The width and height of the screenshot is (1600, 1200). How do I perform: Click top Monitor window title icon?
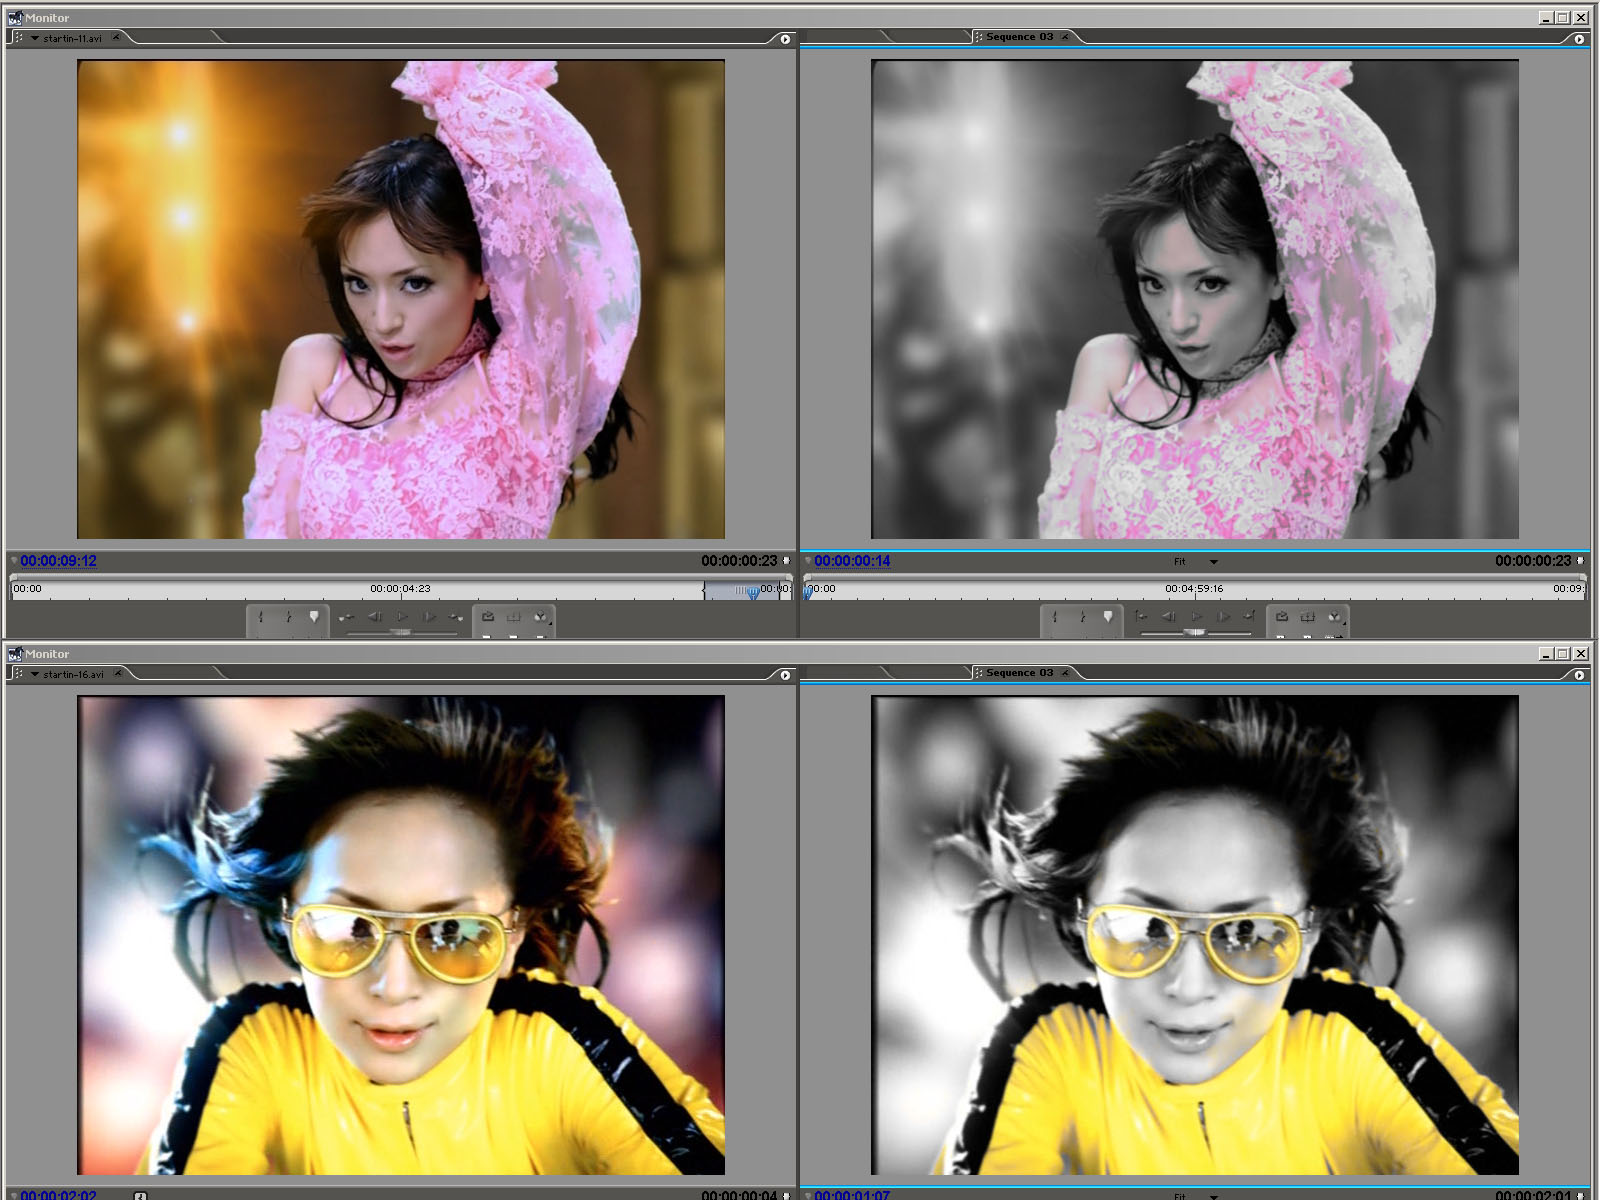click(15, 18)
